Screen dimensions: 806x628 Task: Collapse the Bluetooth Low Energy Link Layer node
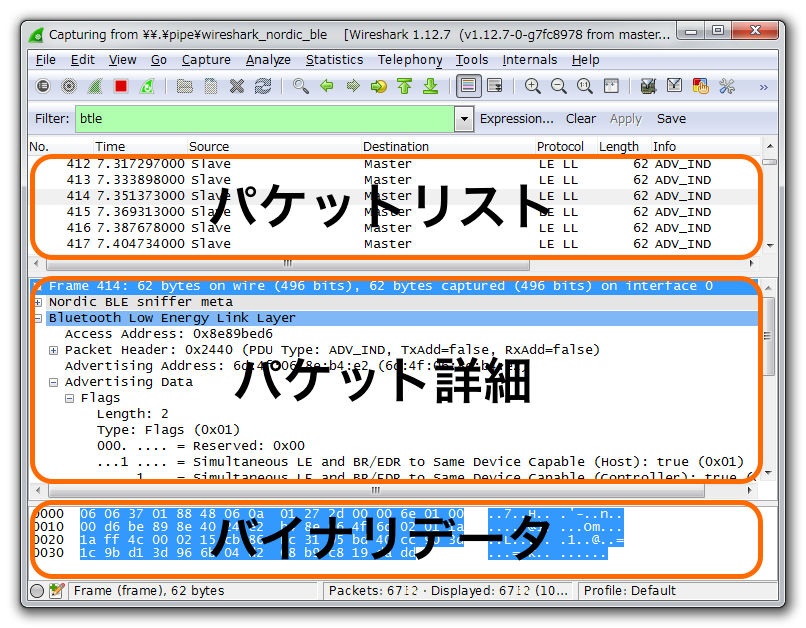click(38, 318)
